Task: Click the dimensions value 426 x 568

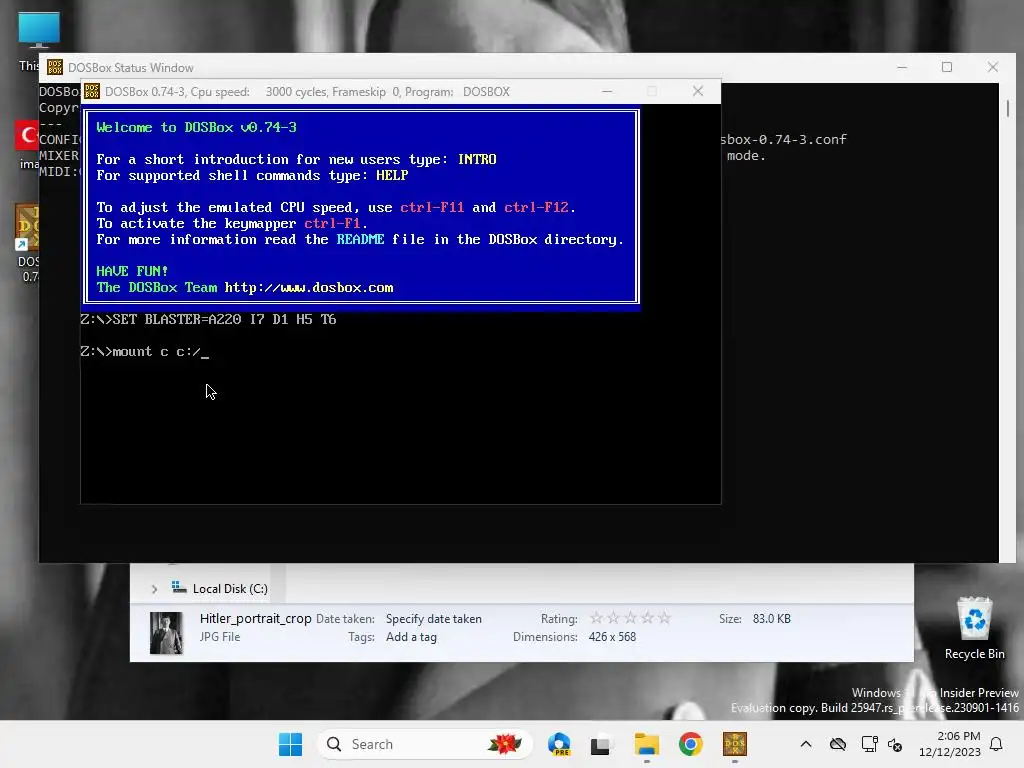Action: pos(612,637)
